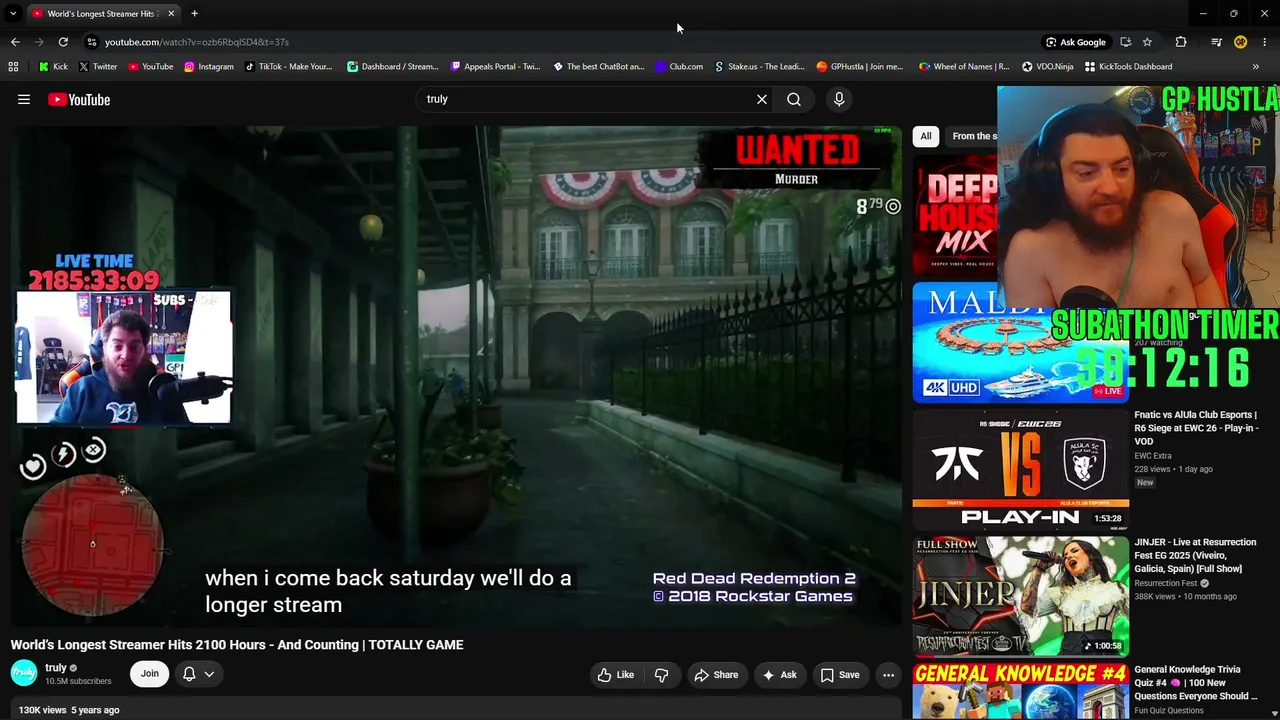
Task: Open the Instagram bookmark
Action: click(x=208, y=67)
